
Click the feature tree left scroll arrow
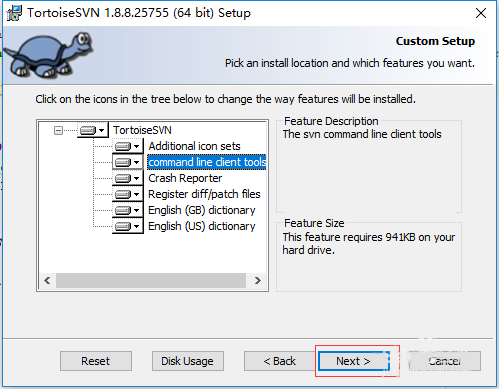click(47, 280)
